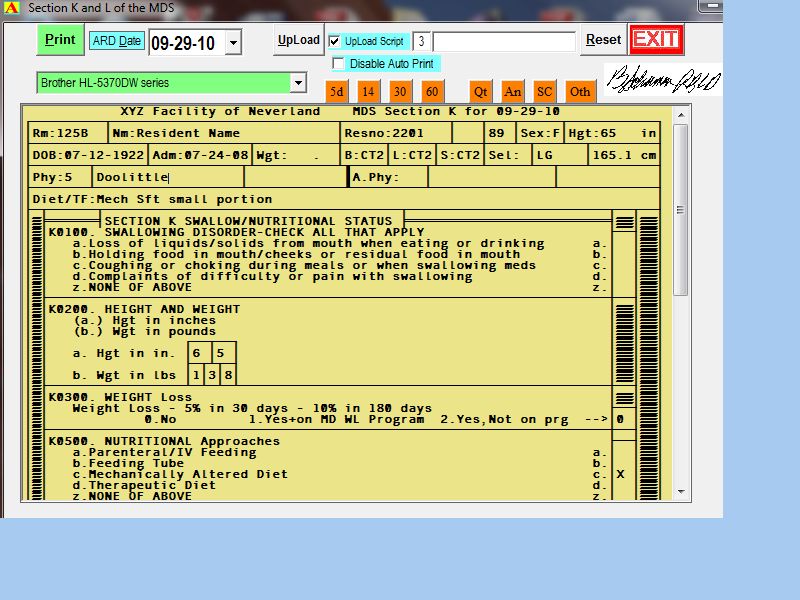The width and height of the screenshot is (800, 600).
Task: Click the Resno:2201 field
Action: tap(396, 133)
